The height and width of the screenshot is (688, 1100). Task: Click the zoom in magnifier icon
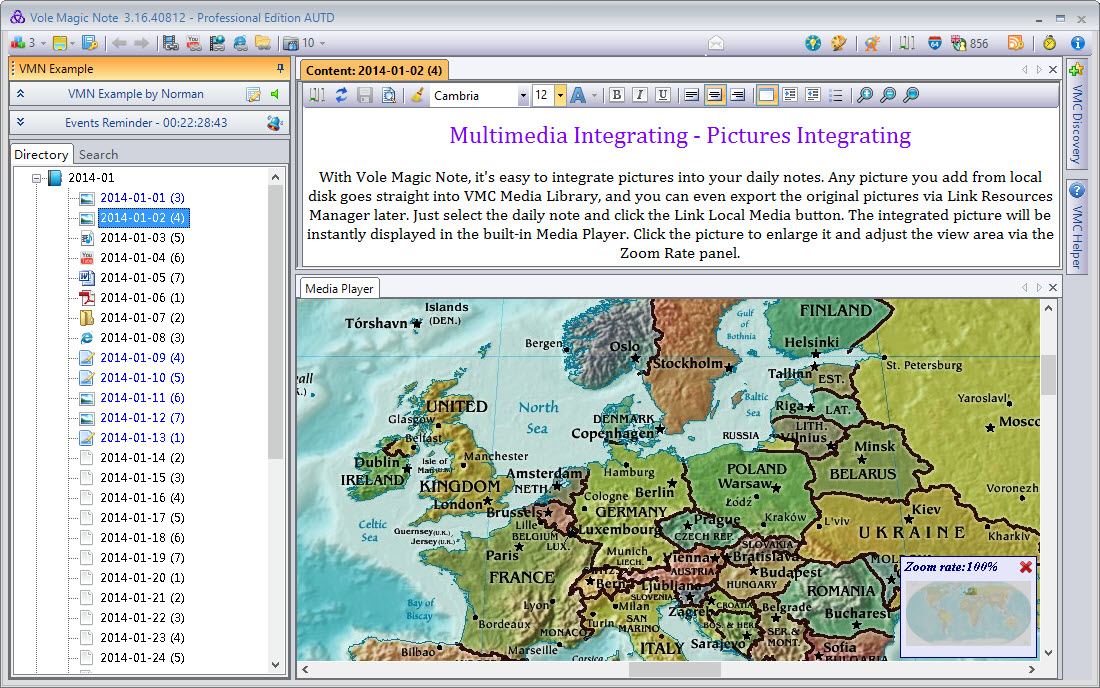tap(863, 95)
